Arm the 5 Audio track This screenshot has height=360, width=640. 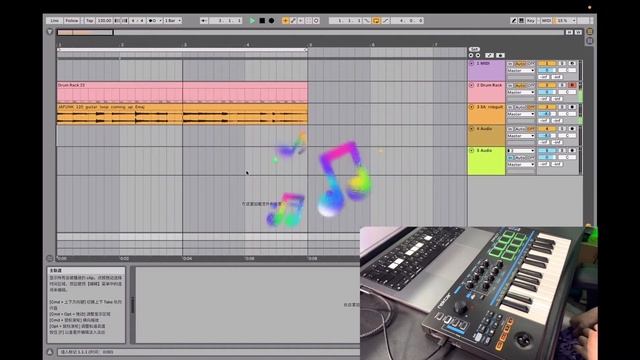coord(572,151)
